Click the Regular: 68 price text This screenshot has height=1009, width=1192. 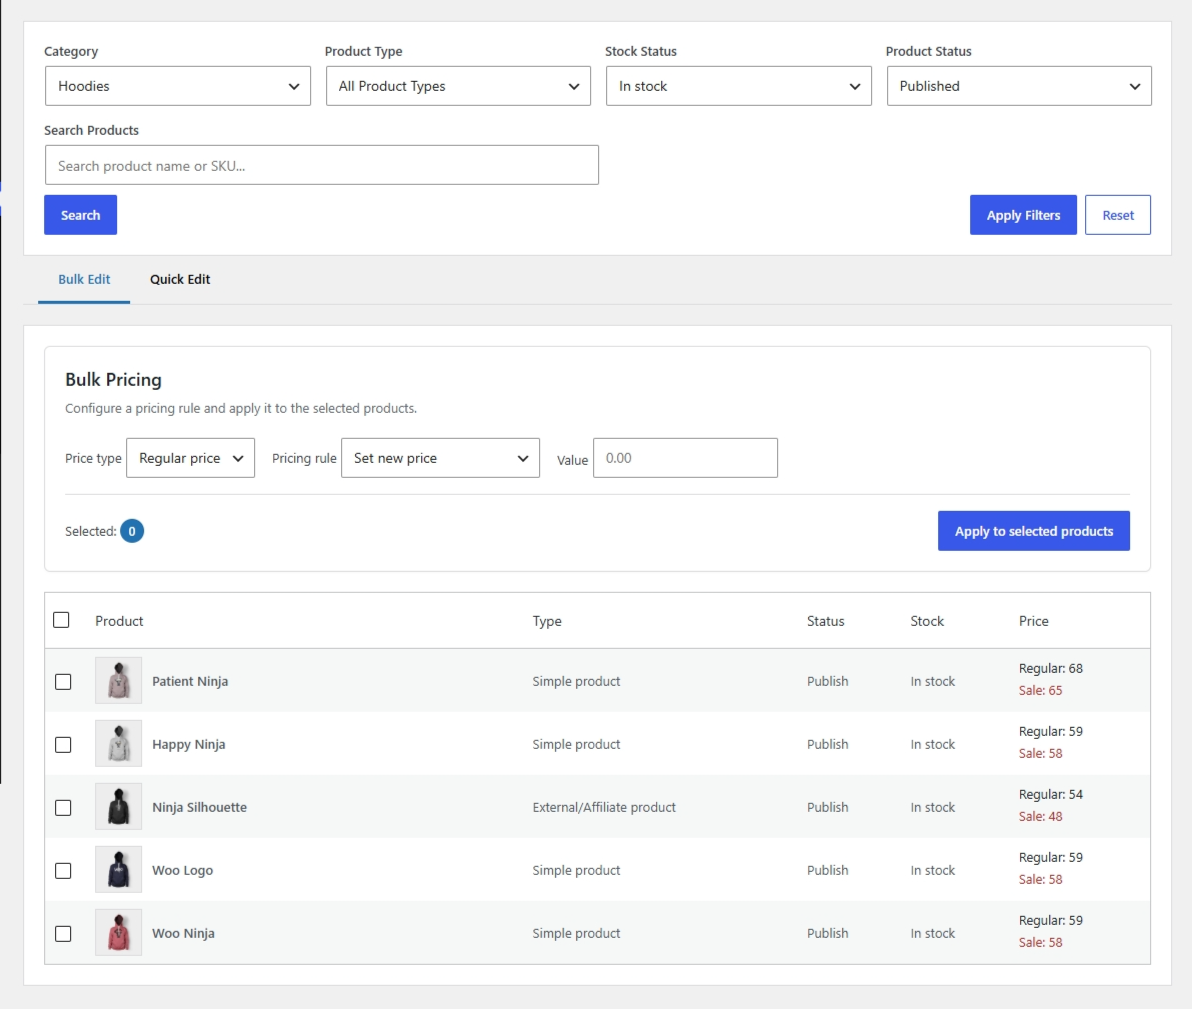pos(1051,668)
